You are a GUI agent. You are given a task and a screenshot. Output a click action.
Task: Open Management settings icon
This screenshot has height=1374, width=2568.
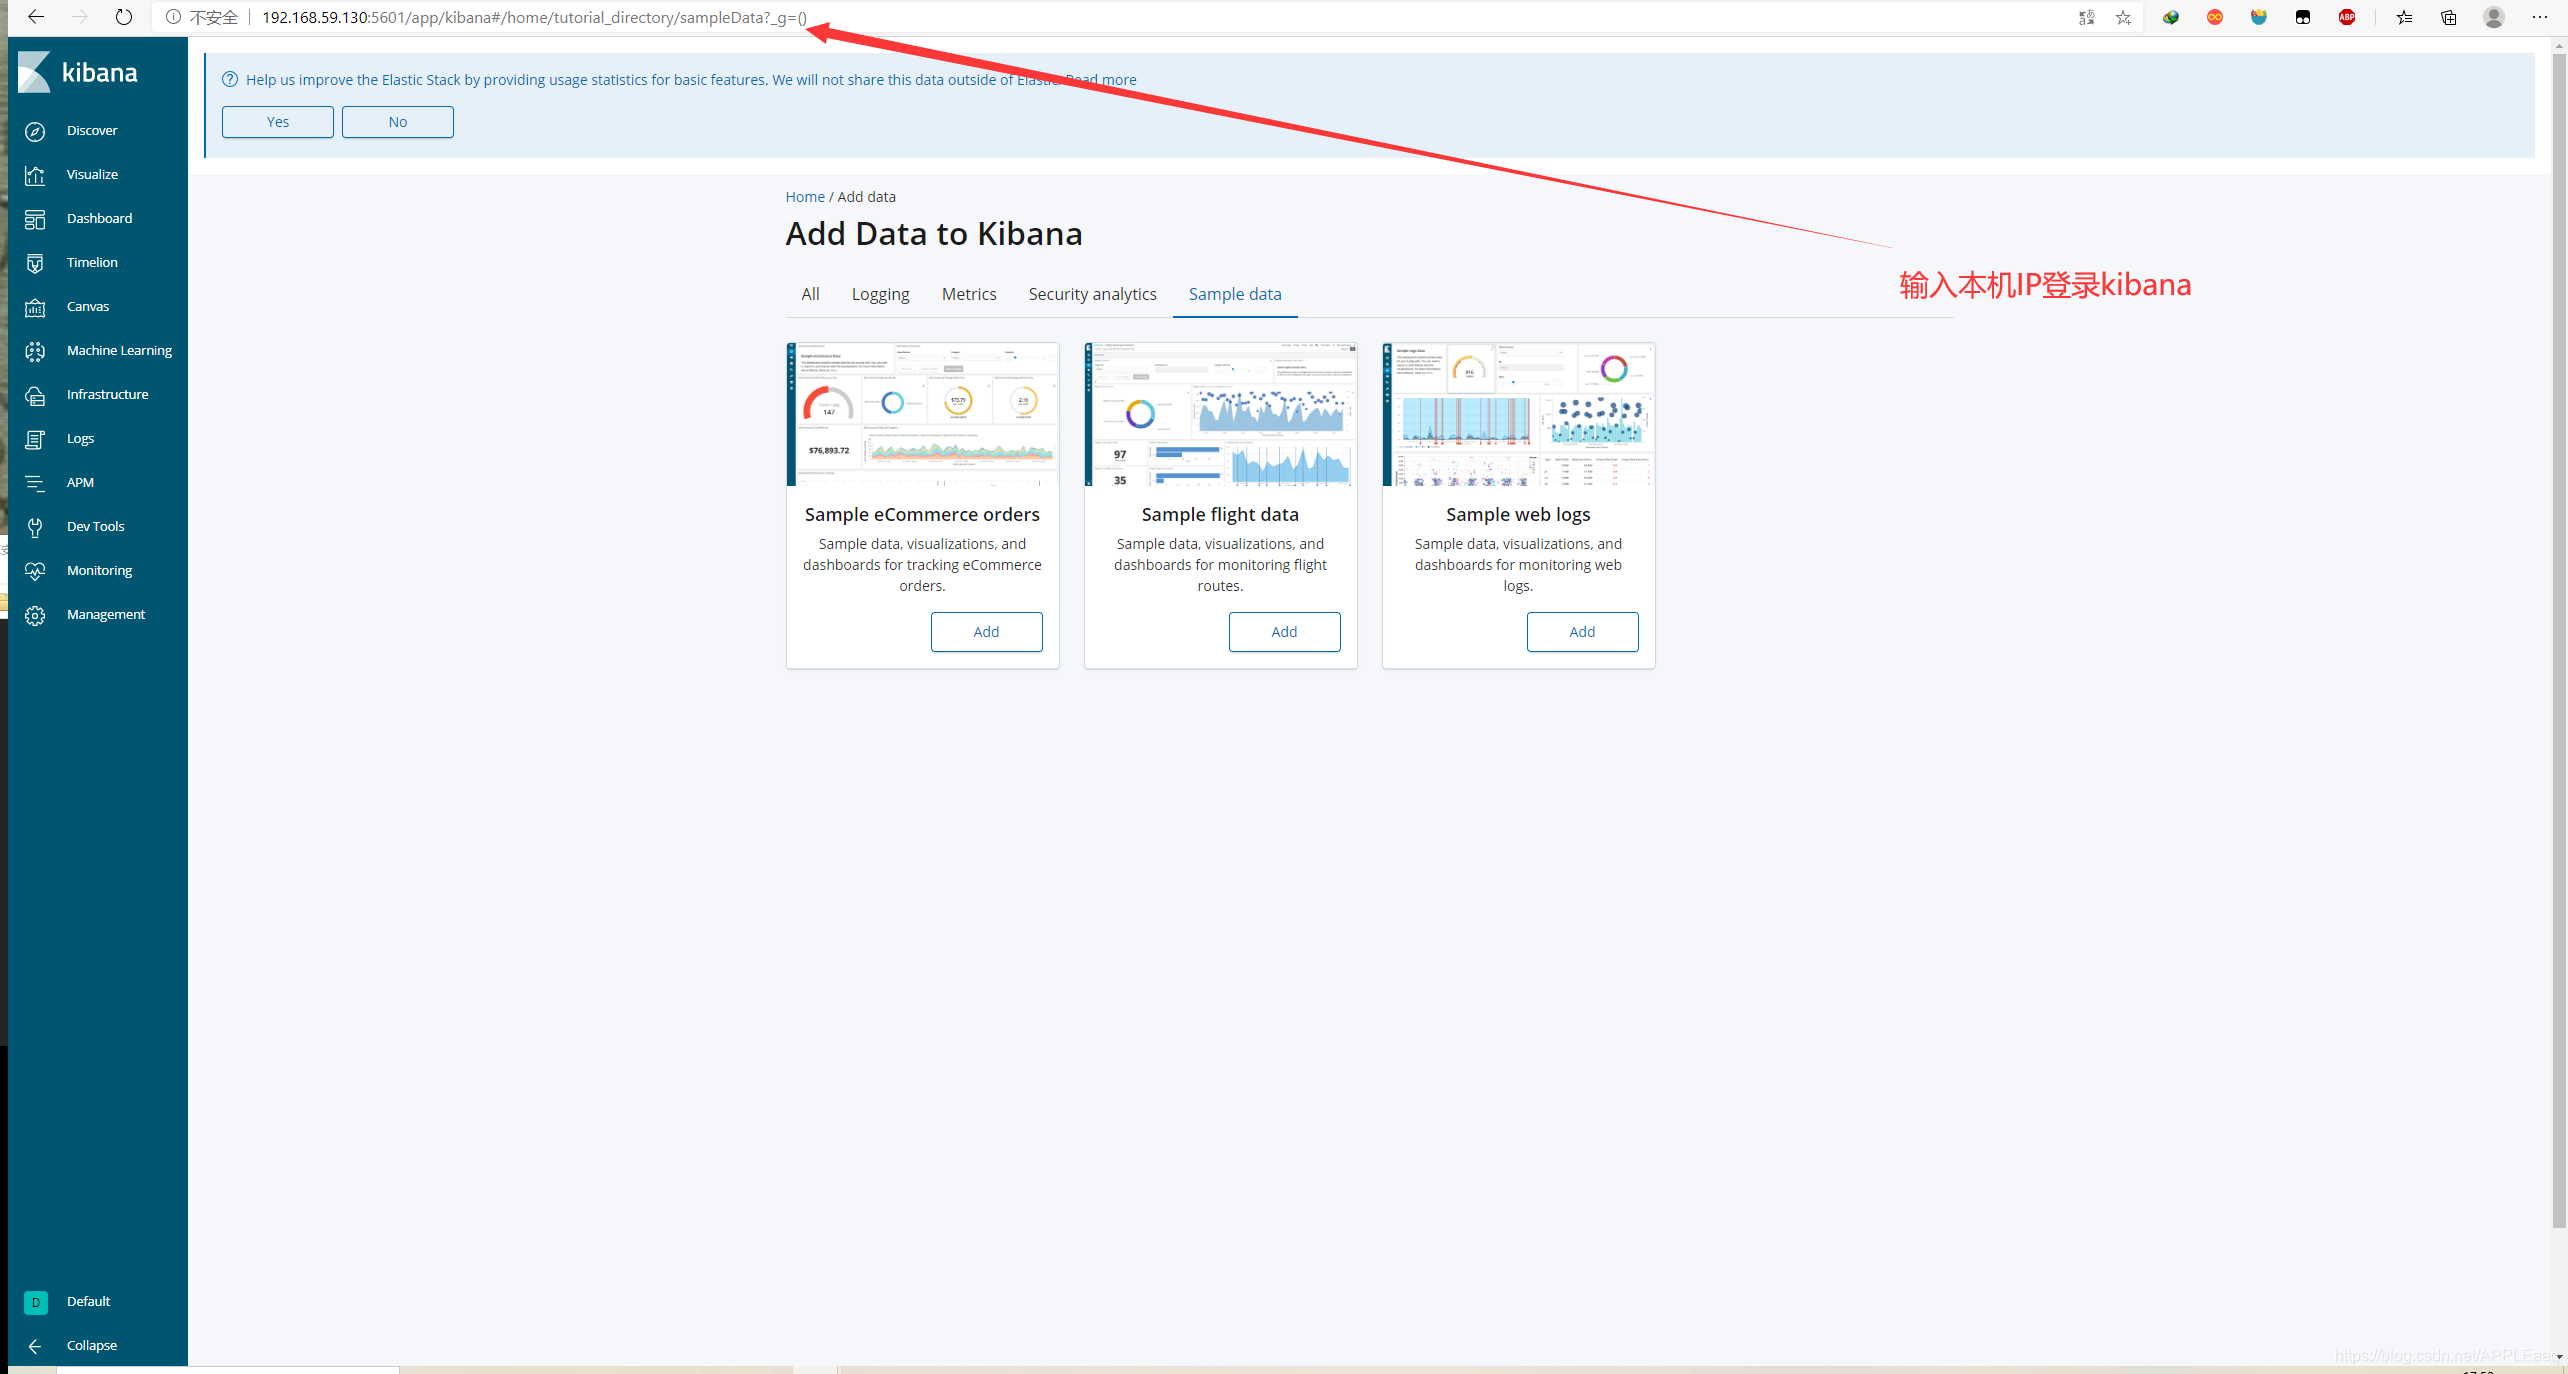pyautogui.click(x=37, y=613)
